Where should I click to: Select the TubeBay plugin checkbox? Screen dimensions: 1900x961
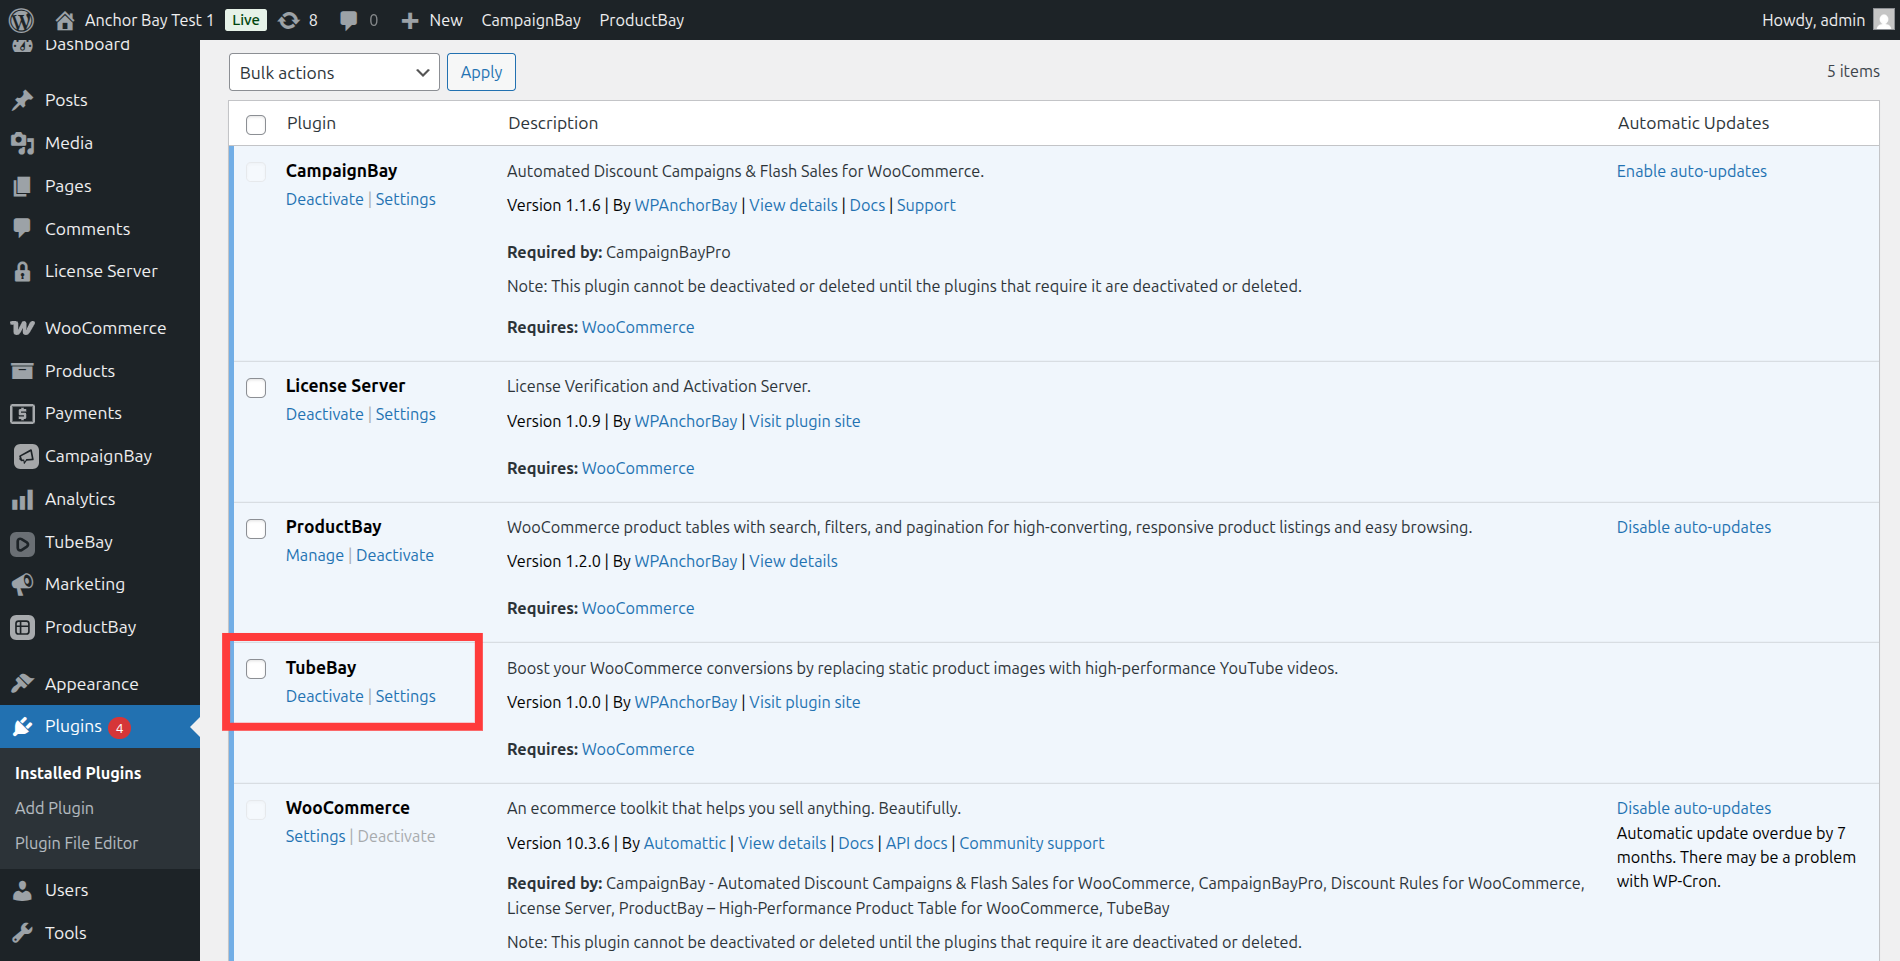(256, 669)
